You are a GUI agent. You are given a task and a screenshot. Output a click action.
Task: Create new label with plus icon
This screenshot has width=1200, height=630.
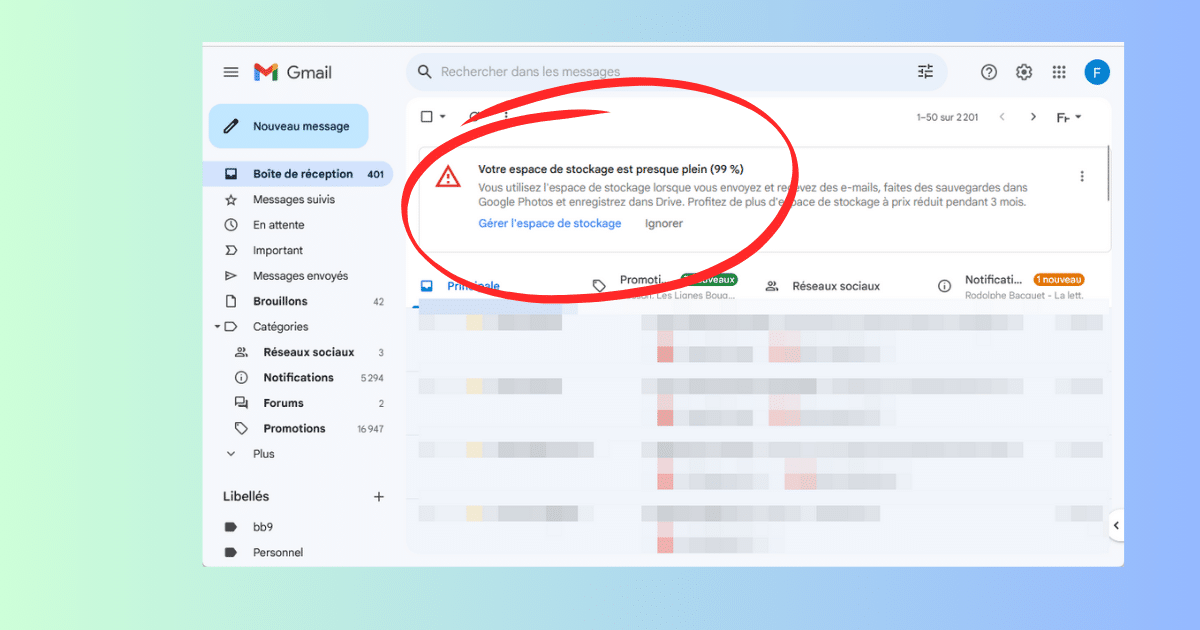coord(379,496)
